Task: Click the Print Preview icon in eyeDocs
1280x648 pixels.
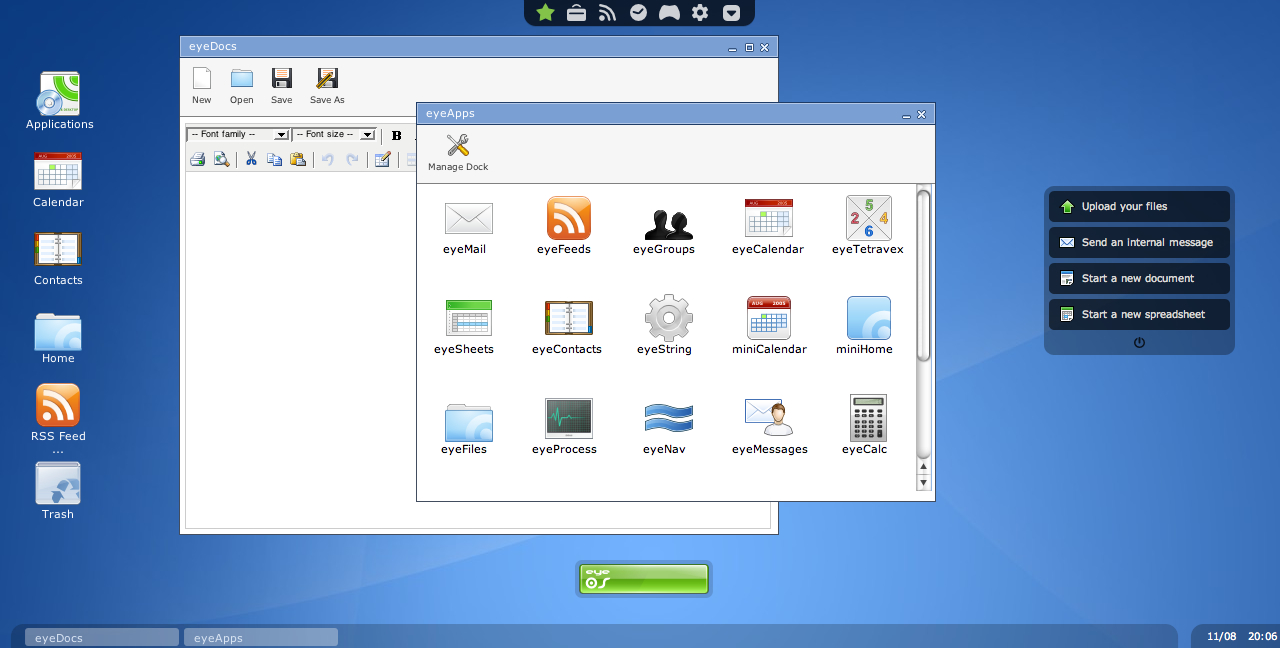Action: (x=221, y=159)
